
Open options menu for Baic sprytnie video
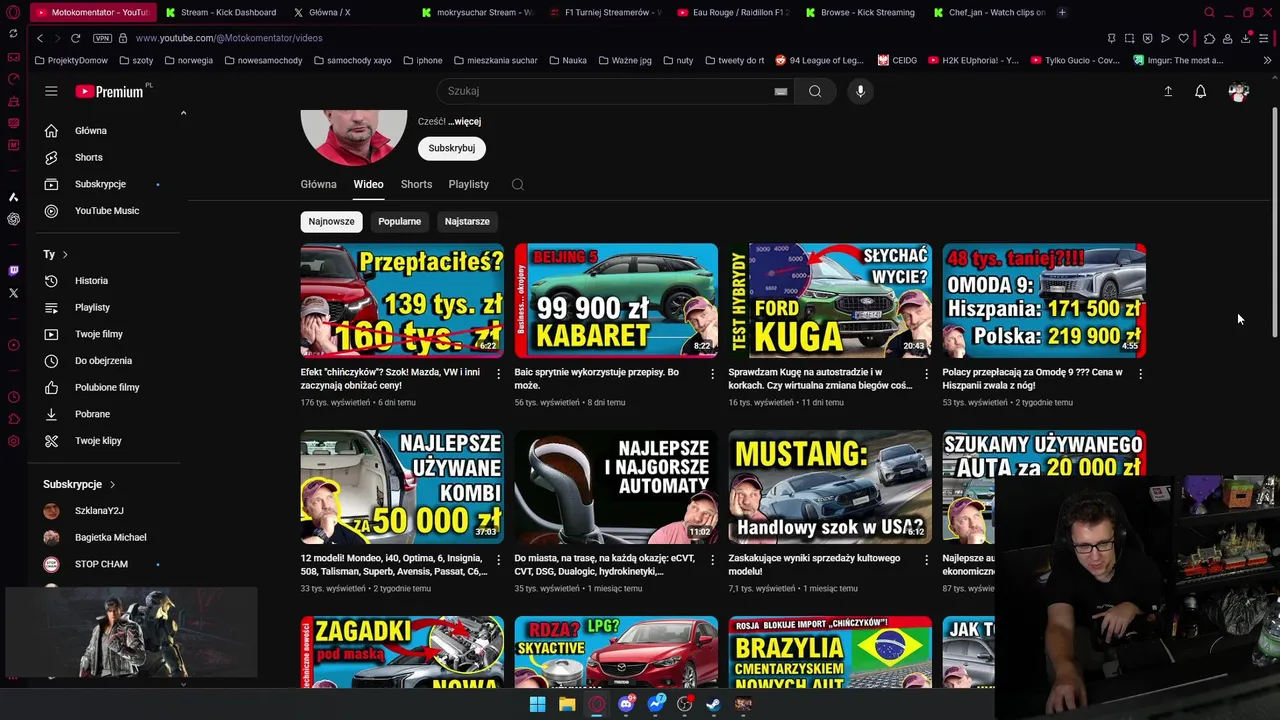(713, 374)
